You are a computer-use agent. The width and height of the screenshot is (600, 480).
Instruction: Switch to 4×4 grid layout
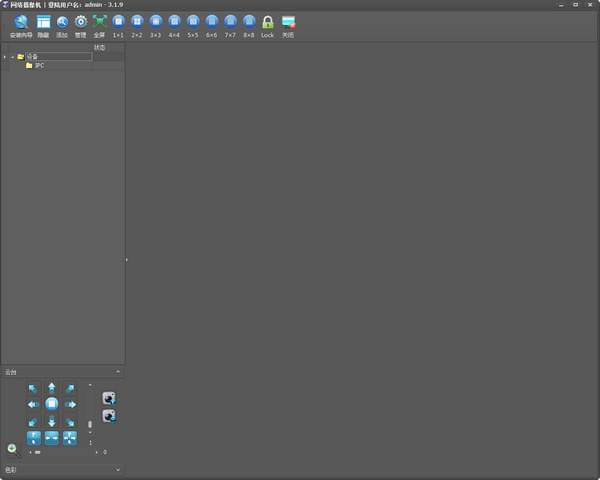pos(174,22)
